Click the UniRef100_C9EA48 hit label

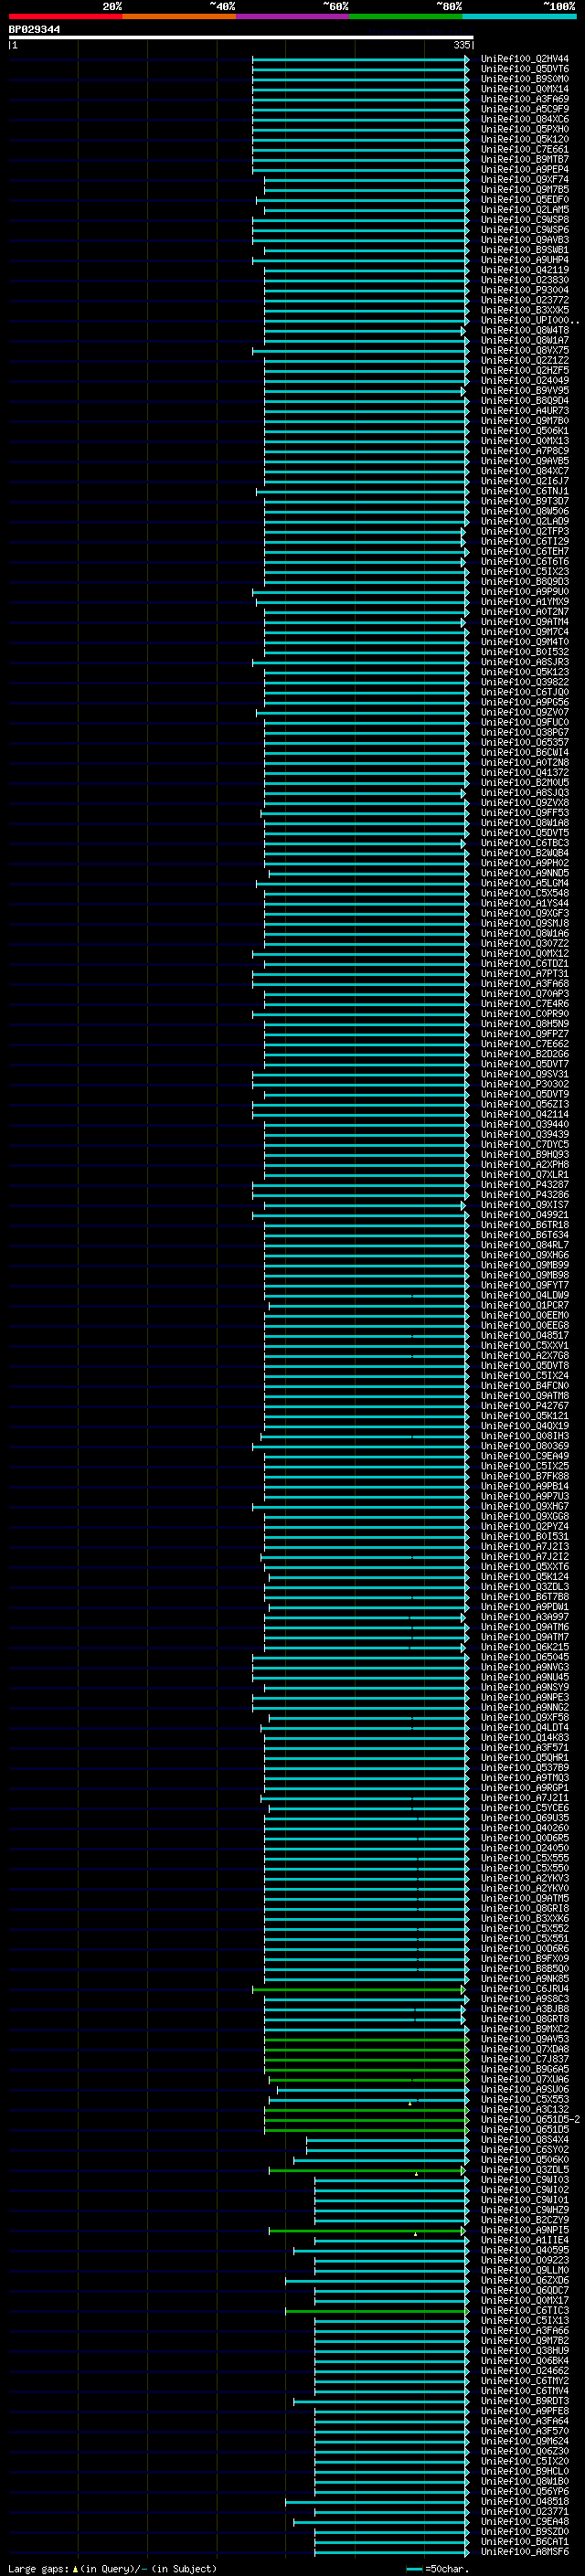(x=525, y=2522)
